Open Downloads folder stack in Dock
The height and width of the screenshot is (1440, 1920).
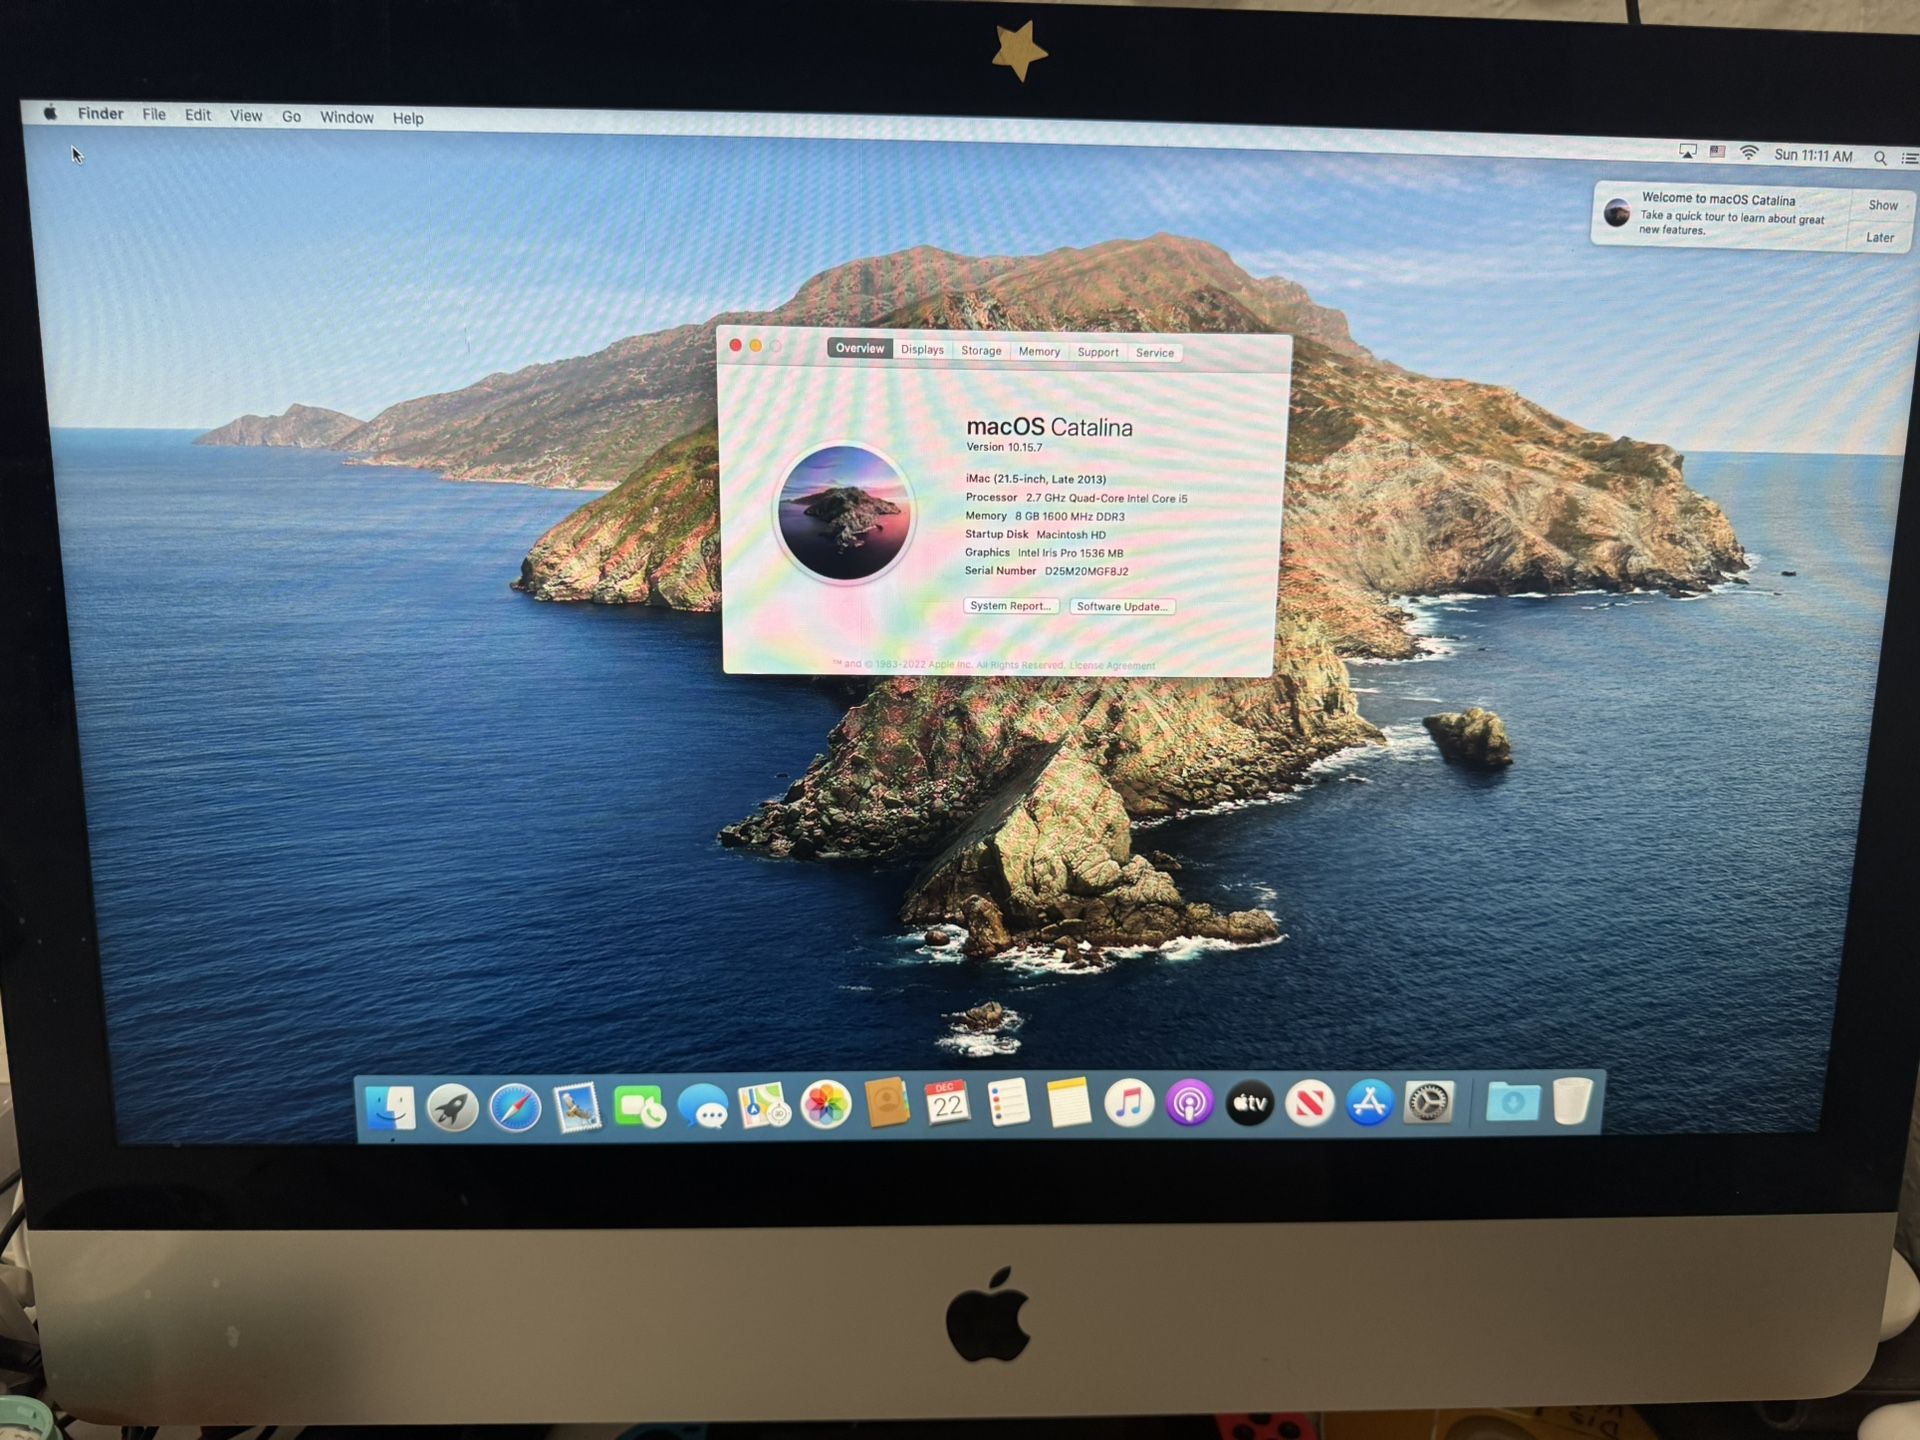(1512, 1102)
